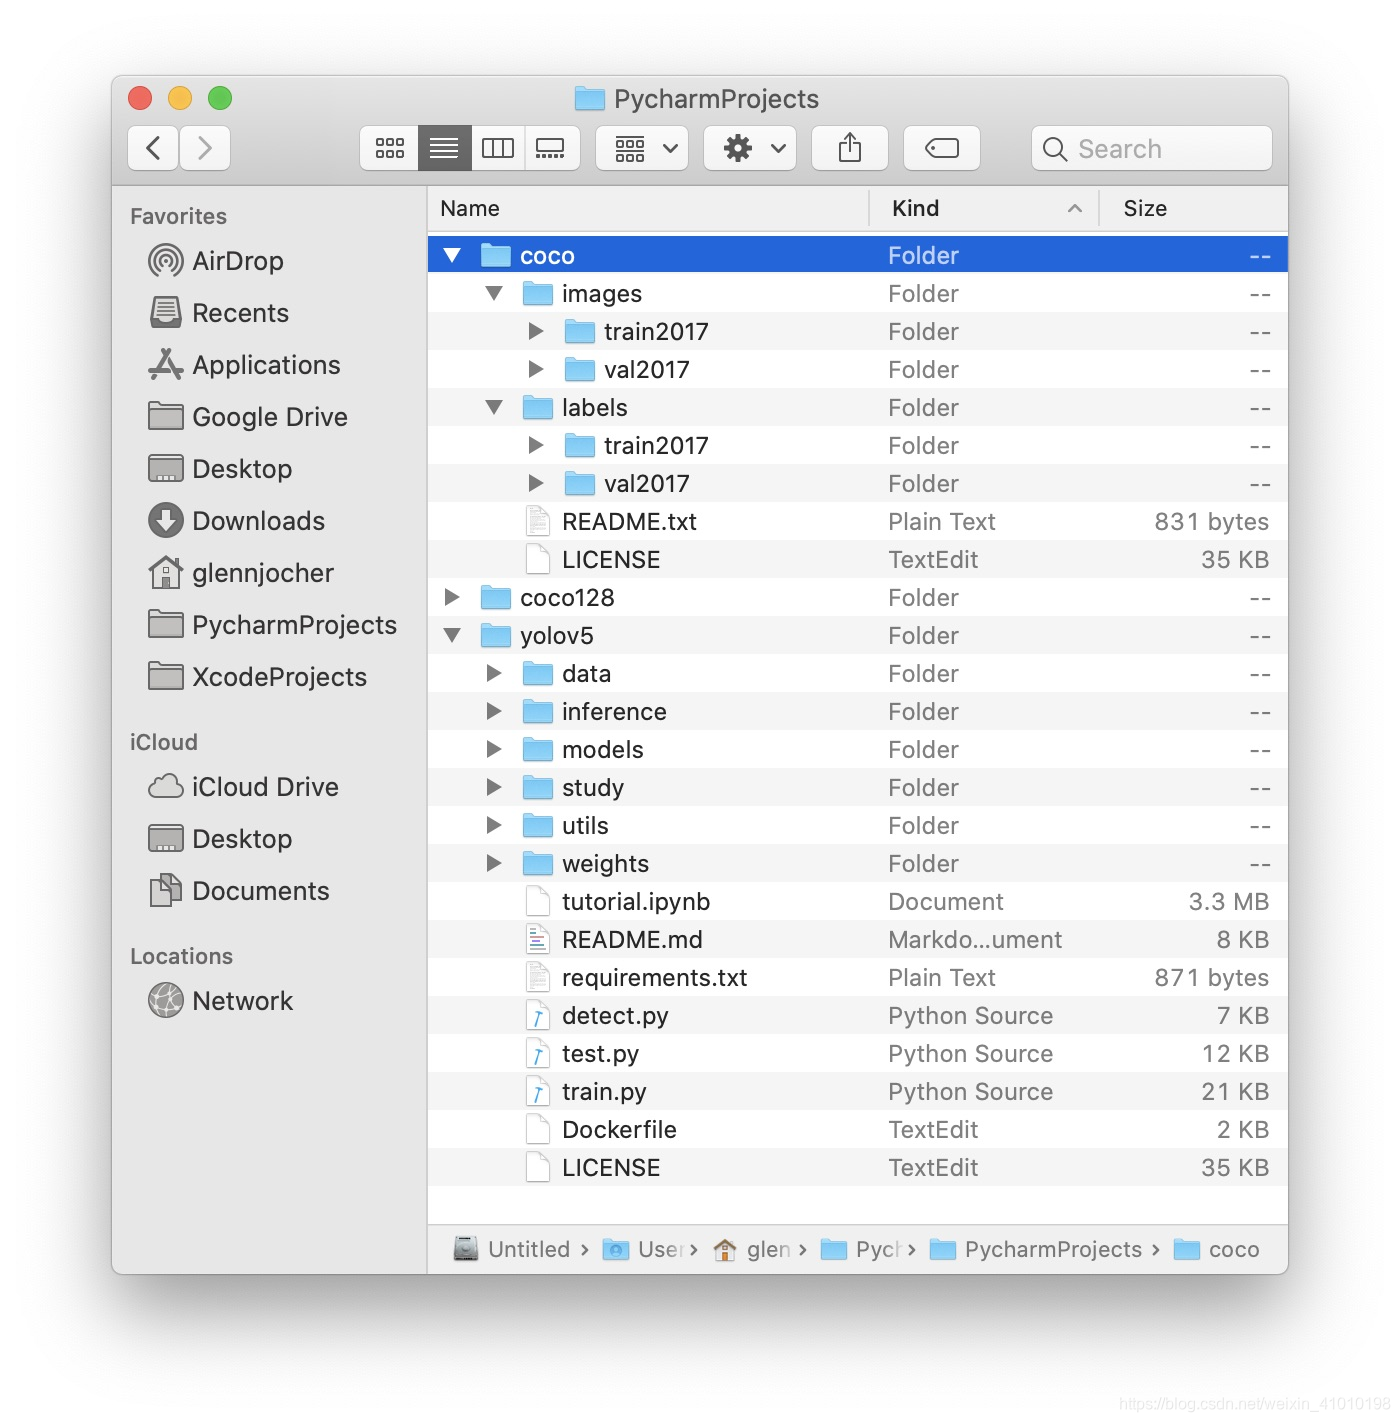Select the README.md file icon
The width and height of the screenshot is (1400, 1422).
pos(538,940)
